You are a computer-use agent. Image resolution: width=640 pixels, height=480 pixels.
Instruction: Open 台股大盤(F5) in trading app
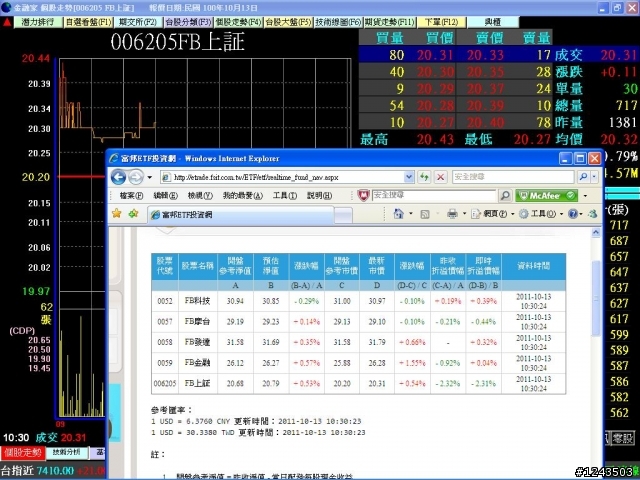point(289,22)
